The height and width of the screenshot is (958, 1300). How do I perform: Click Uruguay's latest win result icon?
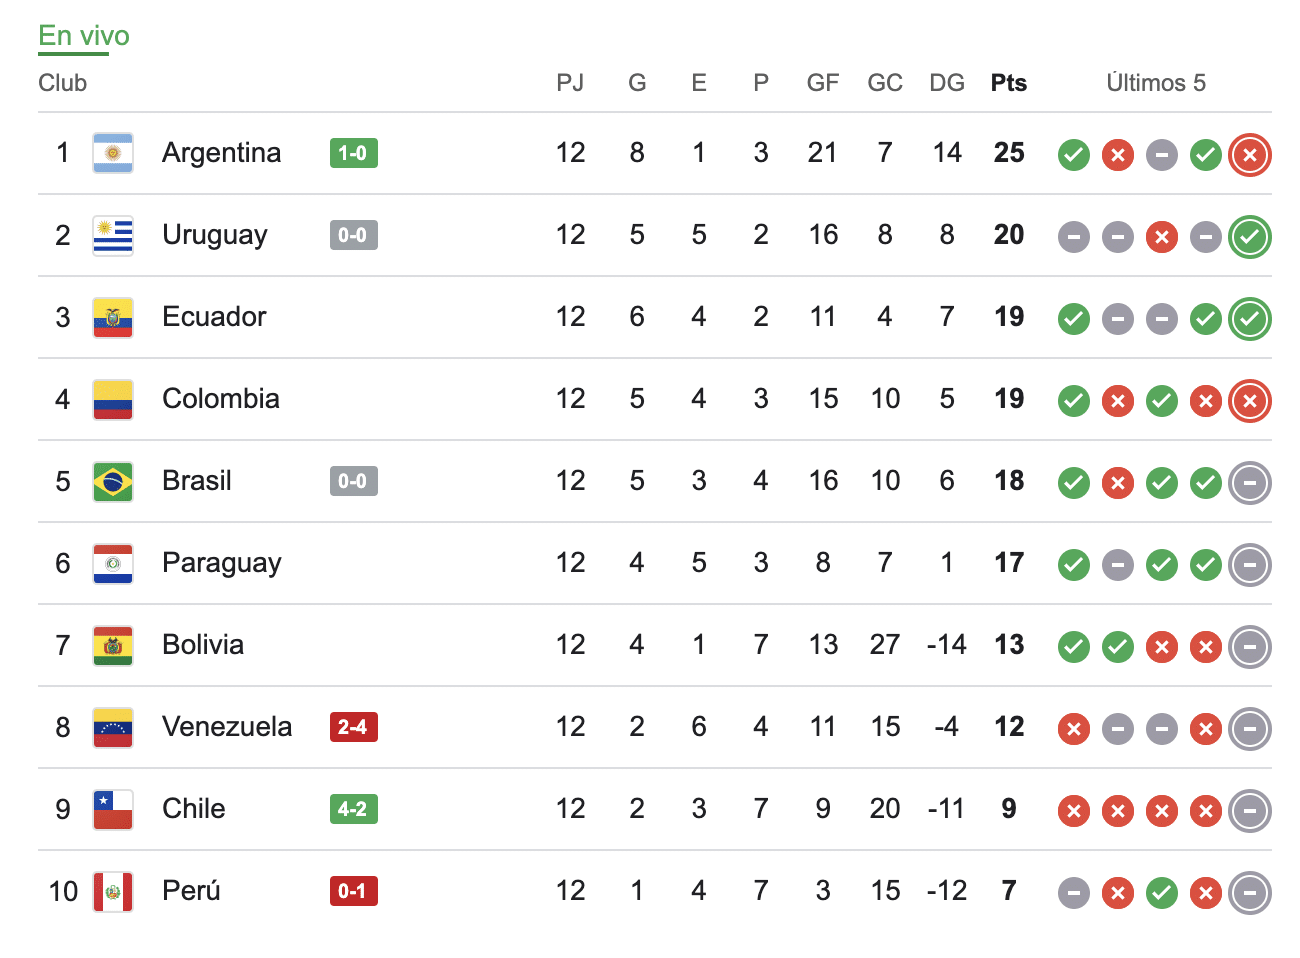pyautogui.click(x=1250, y=237)
